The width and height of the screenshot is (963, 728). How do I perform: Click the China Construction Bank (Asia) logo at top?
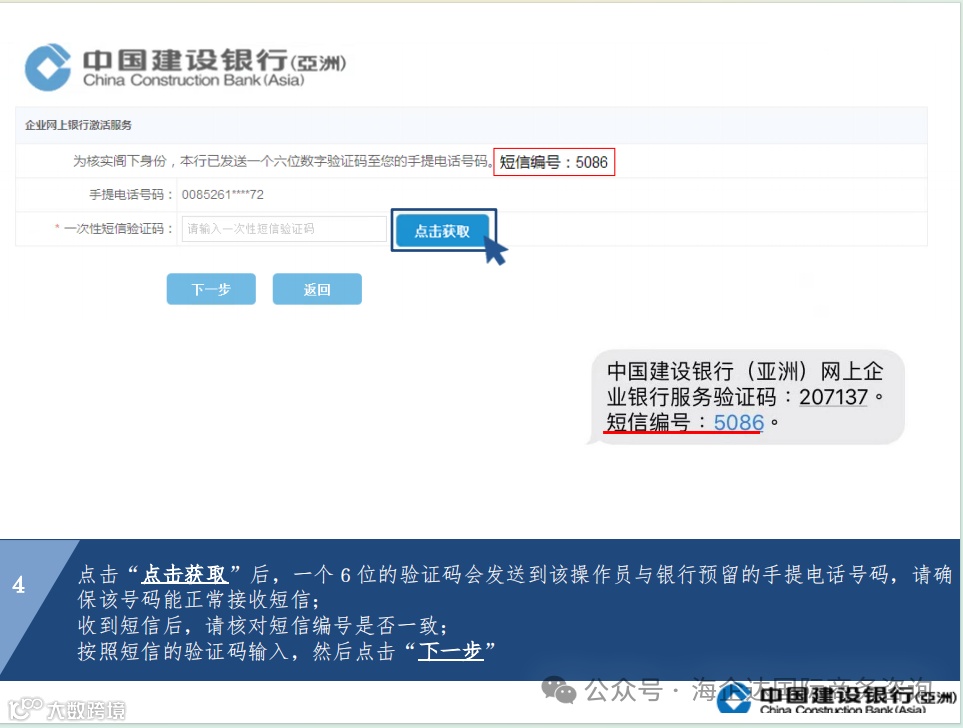point(185,67)
